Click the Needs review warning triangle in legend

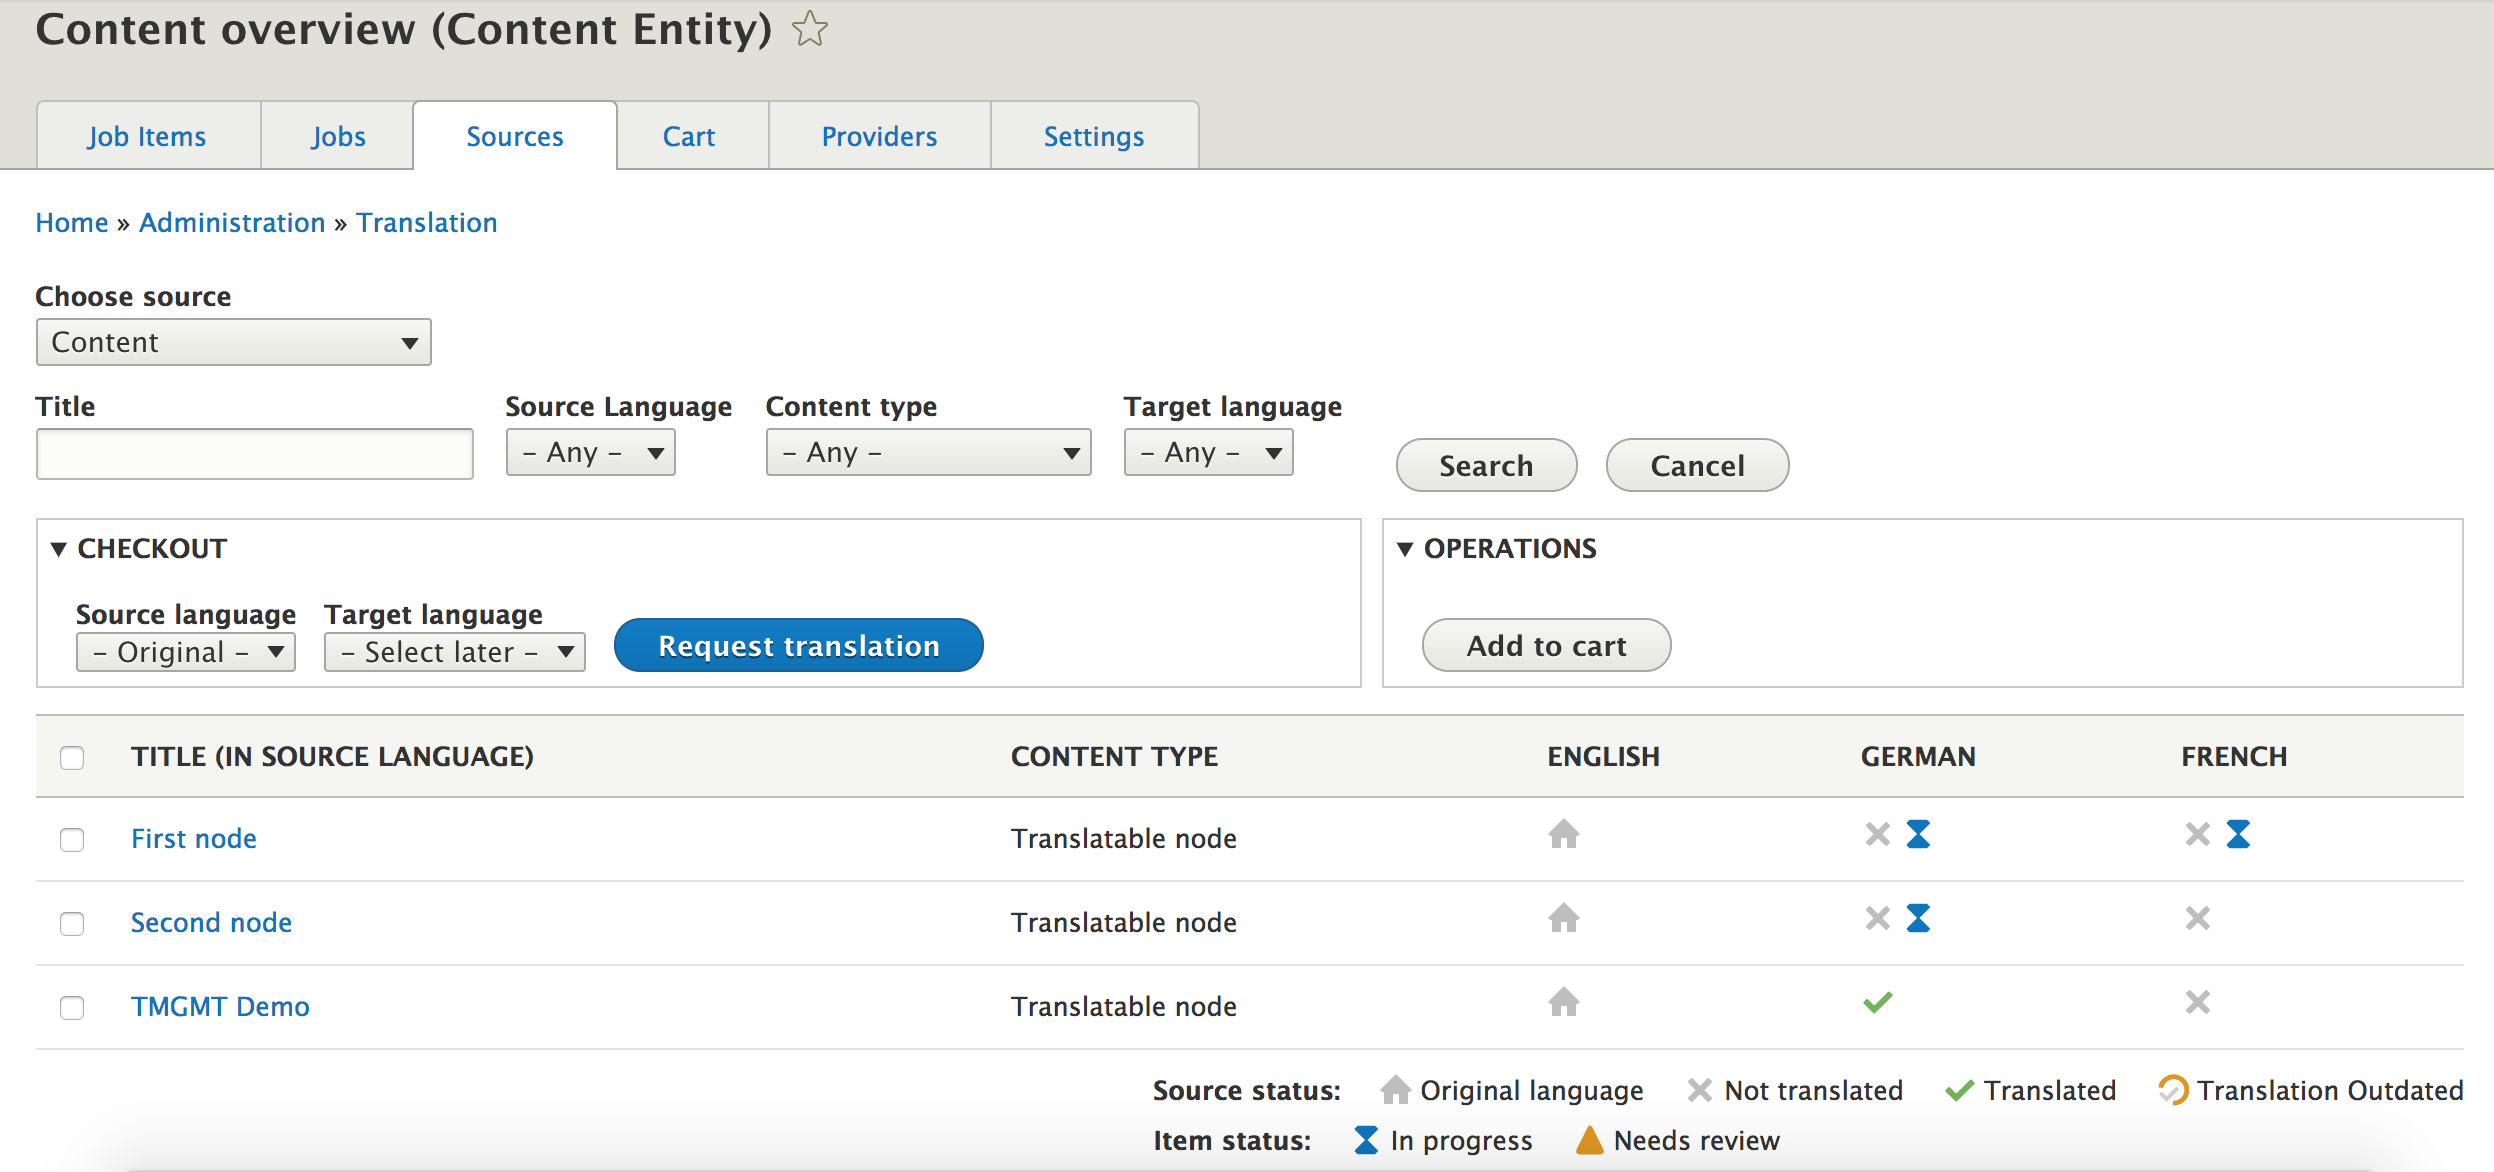point(1589,1139)
